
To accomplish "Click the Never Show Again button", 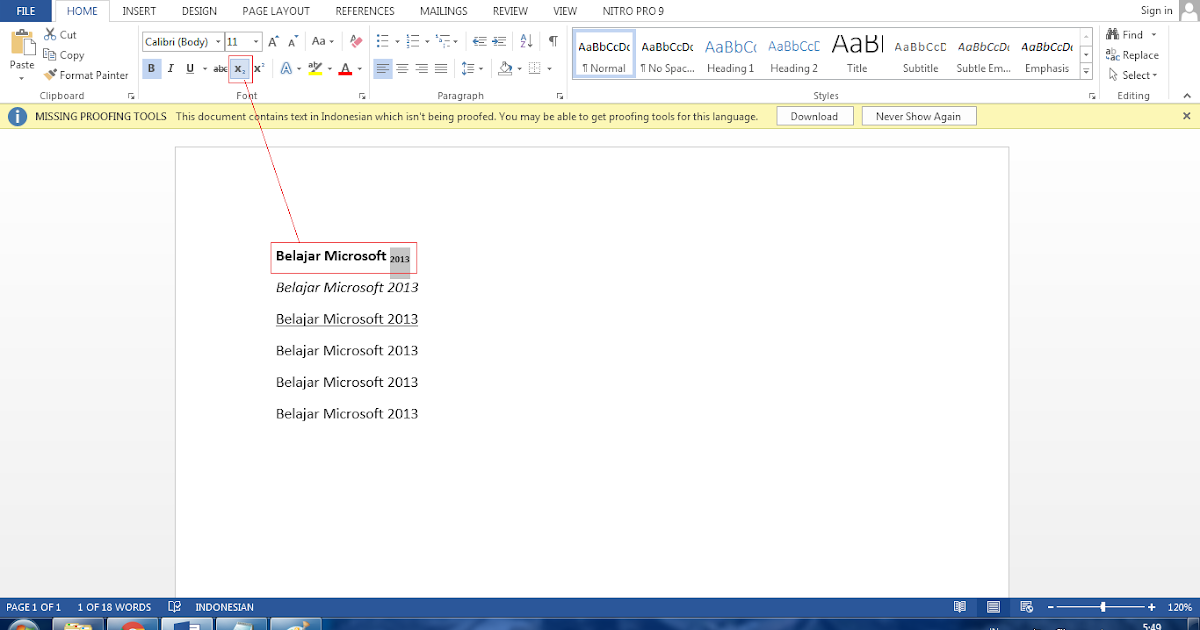I will pos(918,115).
